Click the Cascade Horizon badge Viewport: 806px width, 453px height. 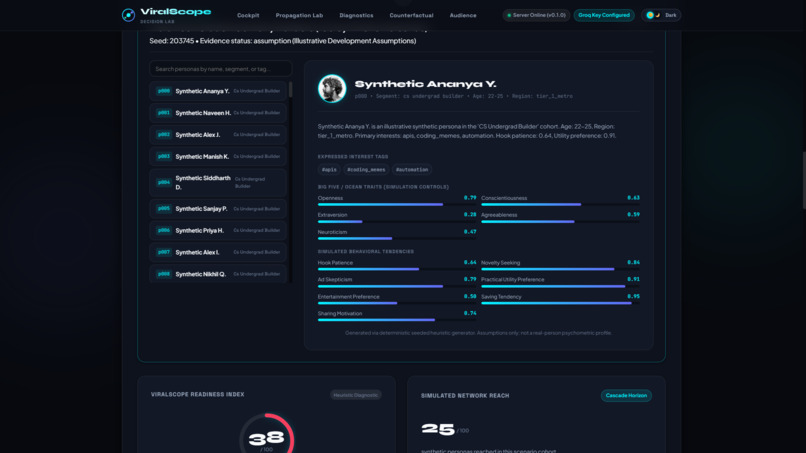pyautogui.click(x=626, y=395)
